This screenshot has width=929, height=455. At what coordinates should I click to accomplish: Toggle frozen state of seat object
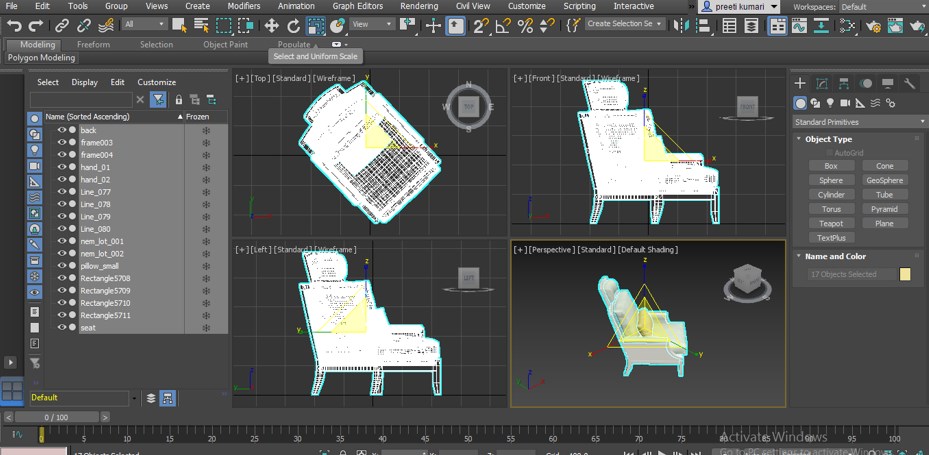(x=206, y=327)
